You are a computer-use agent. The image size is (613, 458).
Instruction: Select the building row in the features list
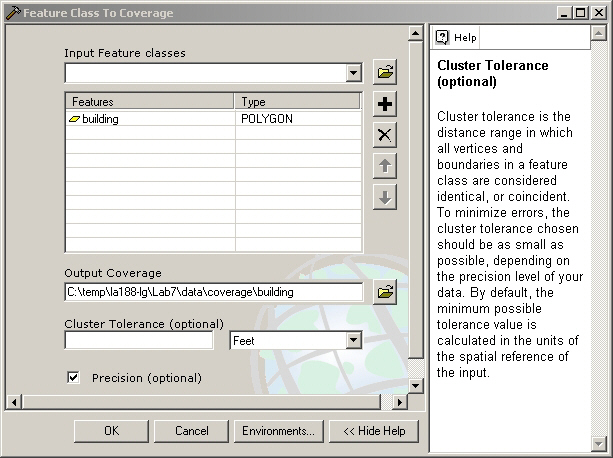213,119
